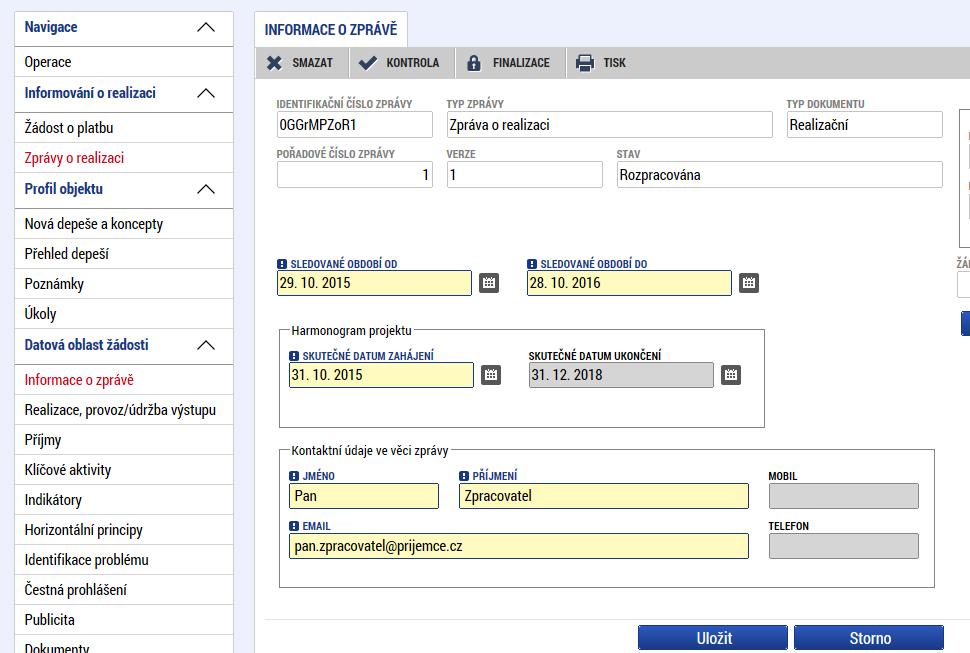Click the Typ zprávy field
This screenshot has width=970, height=653.
click(x=609, y=125)
